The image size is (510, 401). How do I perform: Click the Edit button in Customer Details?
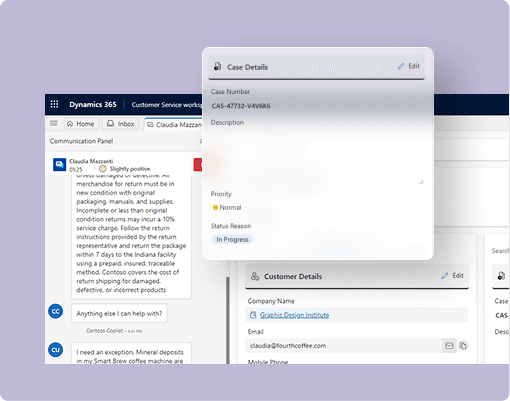453,276
